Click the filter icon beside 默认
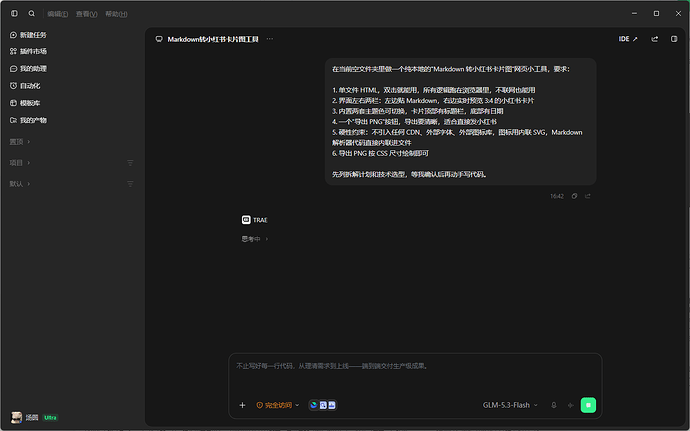This screenshot has width=690, height=431. (130, 184)
